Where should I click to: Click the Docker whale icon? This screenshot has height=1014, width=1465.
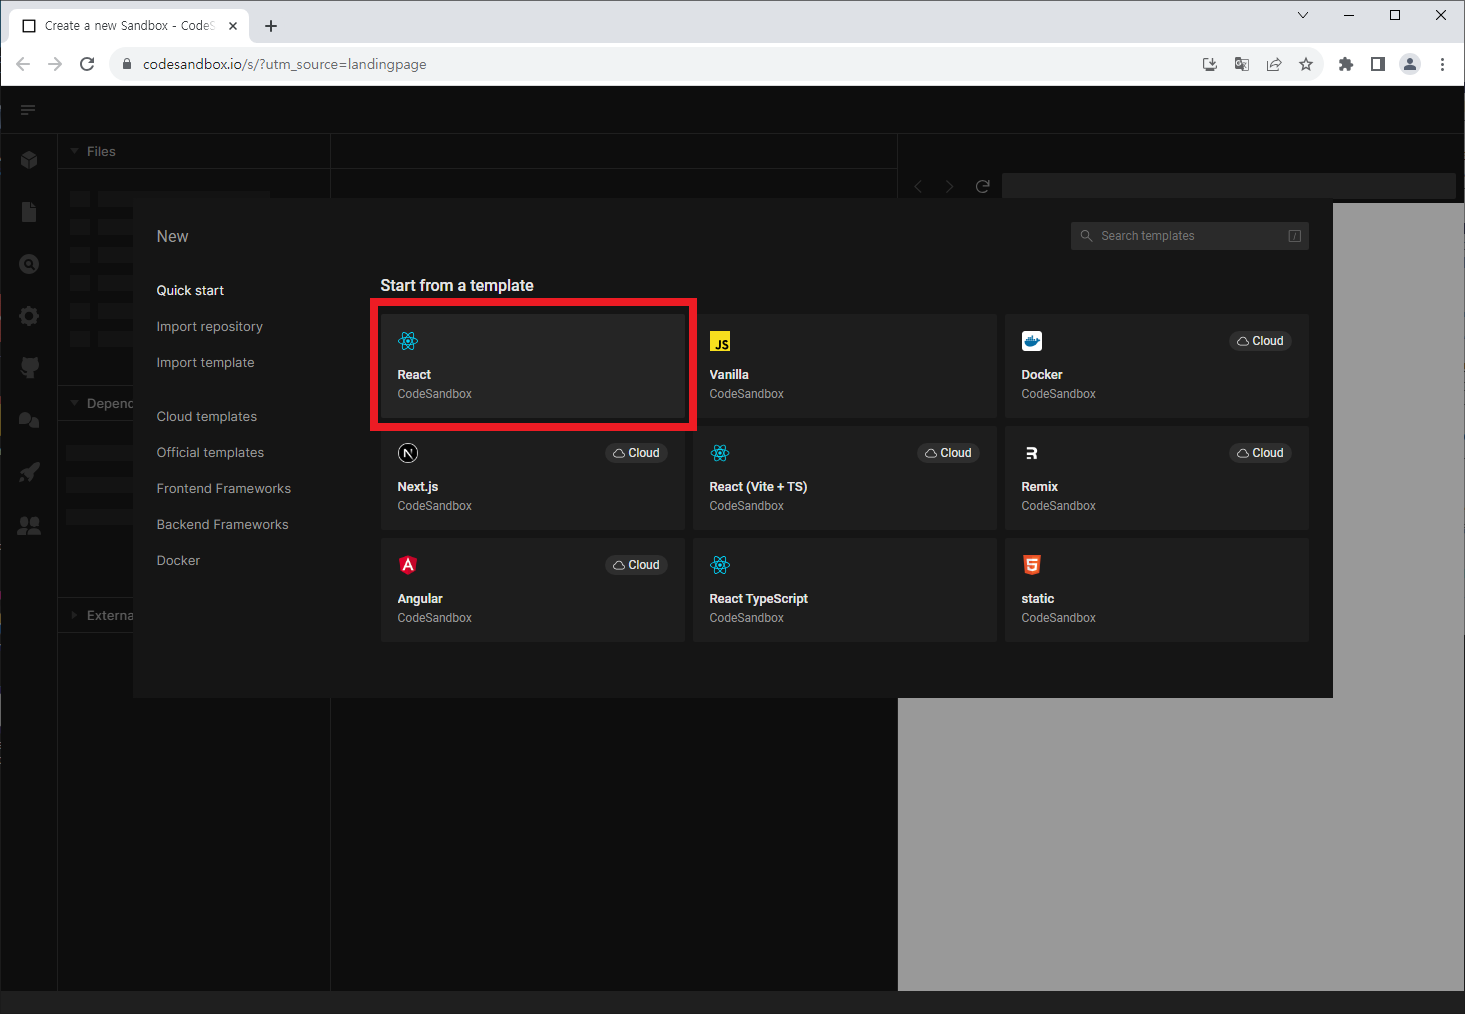click(x=1032, y=341)
